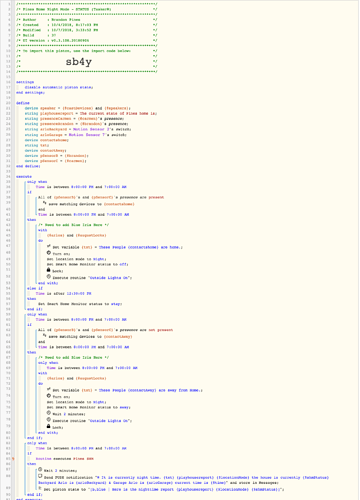The width and height of the screenshot is (360, 500).
Task: Select the 'device speaker' definition line
Action: (x=78, y=108)
